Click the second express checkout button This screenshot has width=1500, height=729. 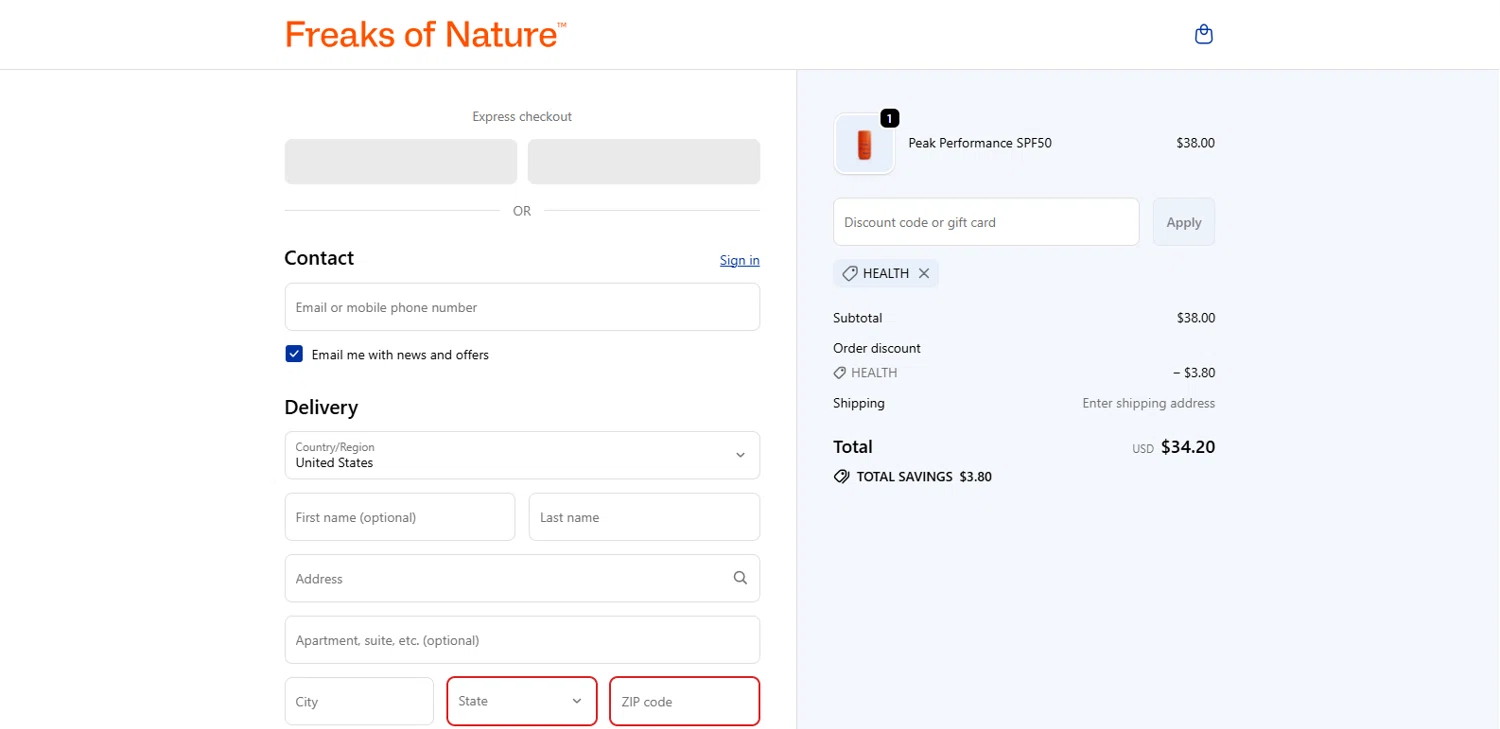pyautogui.click(x=644, y=162)
